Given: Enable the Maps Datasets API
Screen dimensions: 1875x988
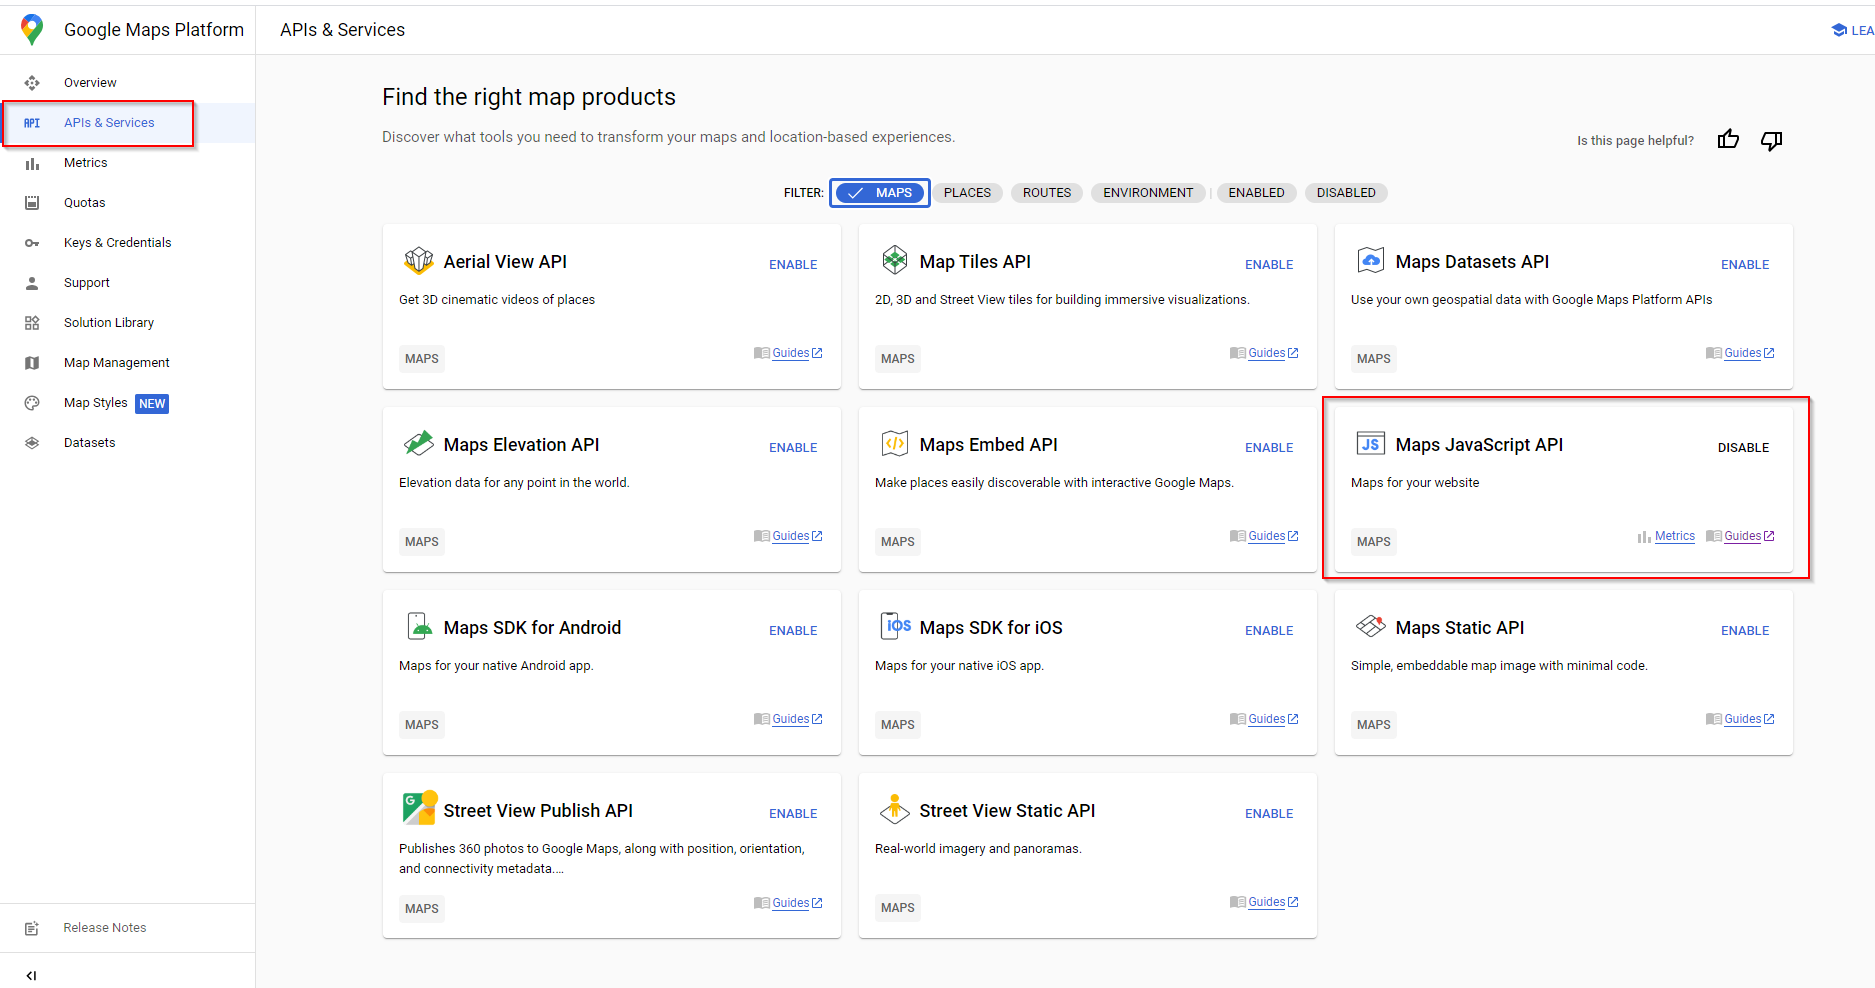Looking at the screenshot, I should [1745, 265].
